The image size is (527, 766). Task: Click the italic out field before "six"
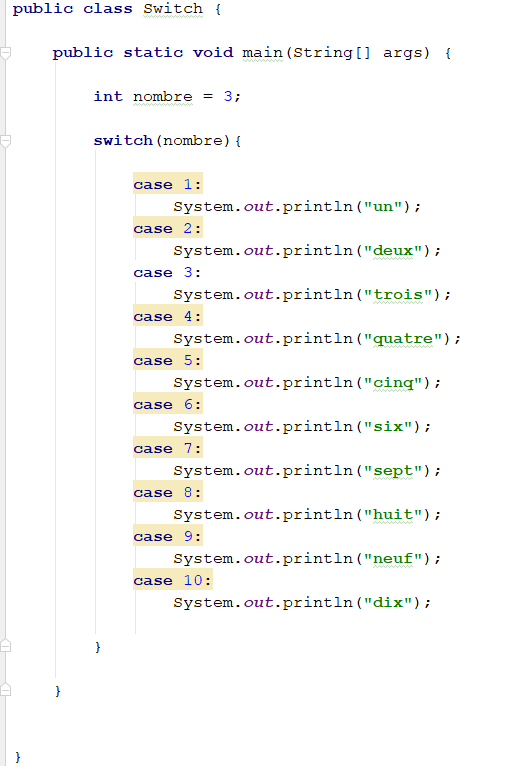(x=258, y=426)
